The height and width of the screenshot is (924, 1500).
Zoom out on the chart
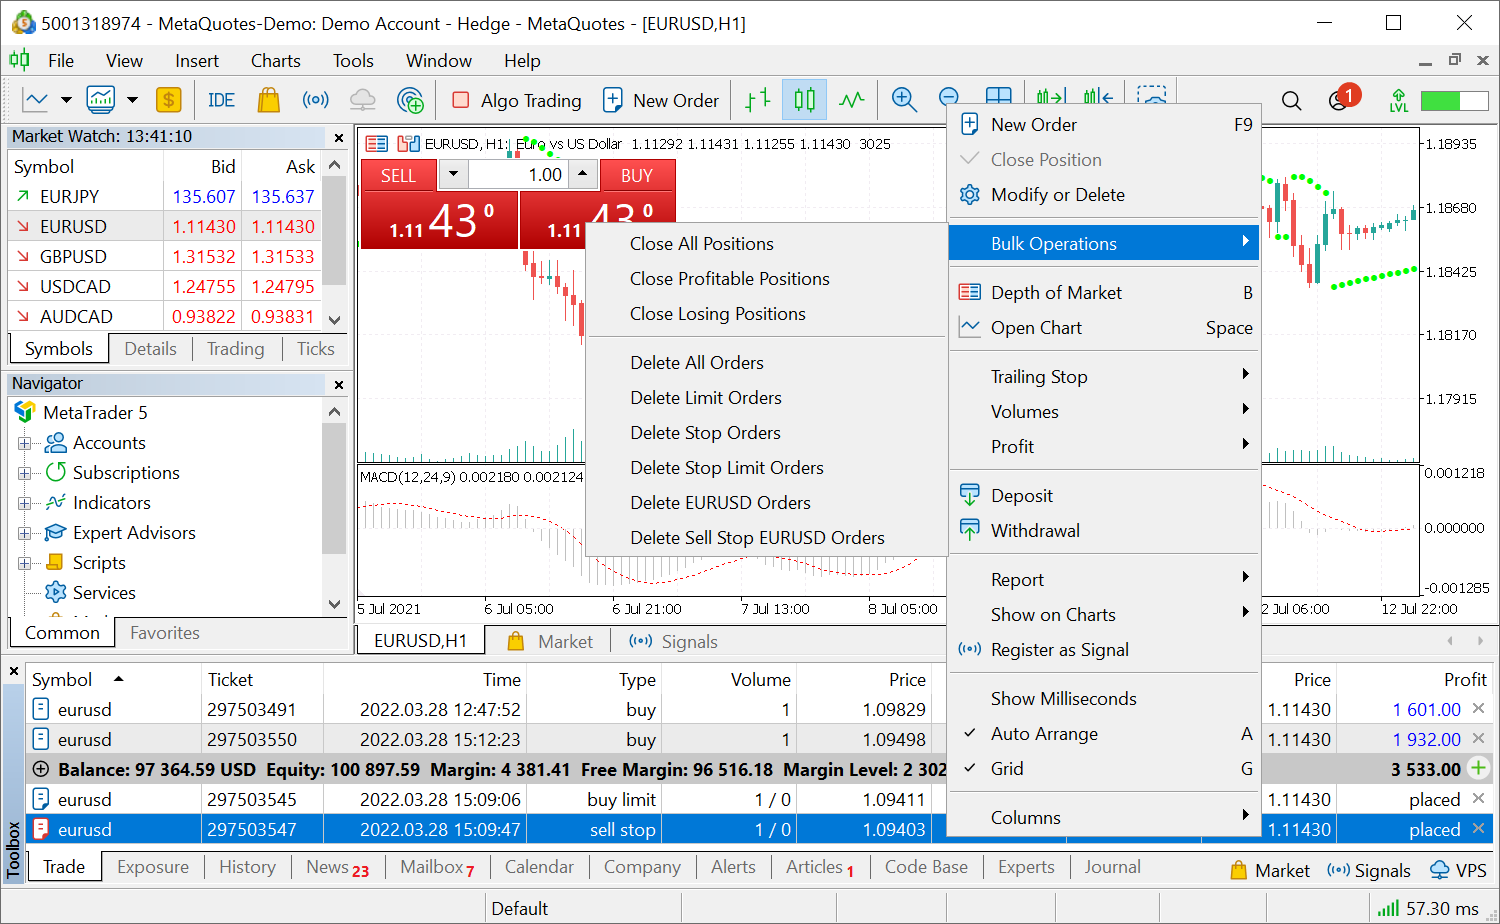(948, 99)
